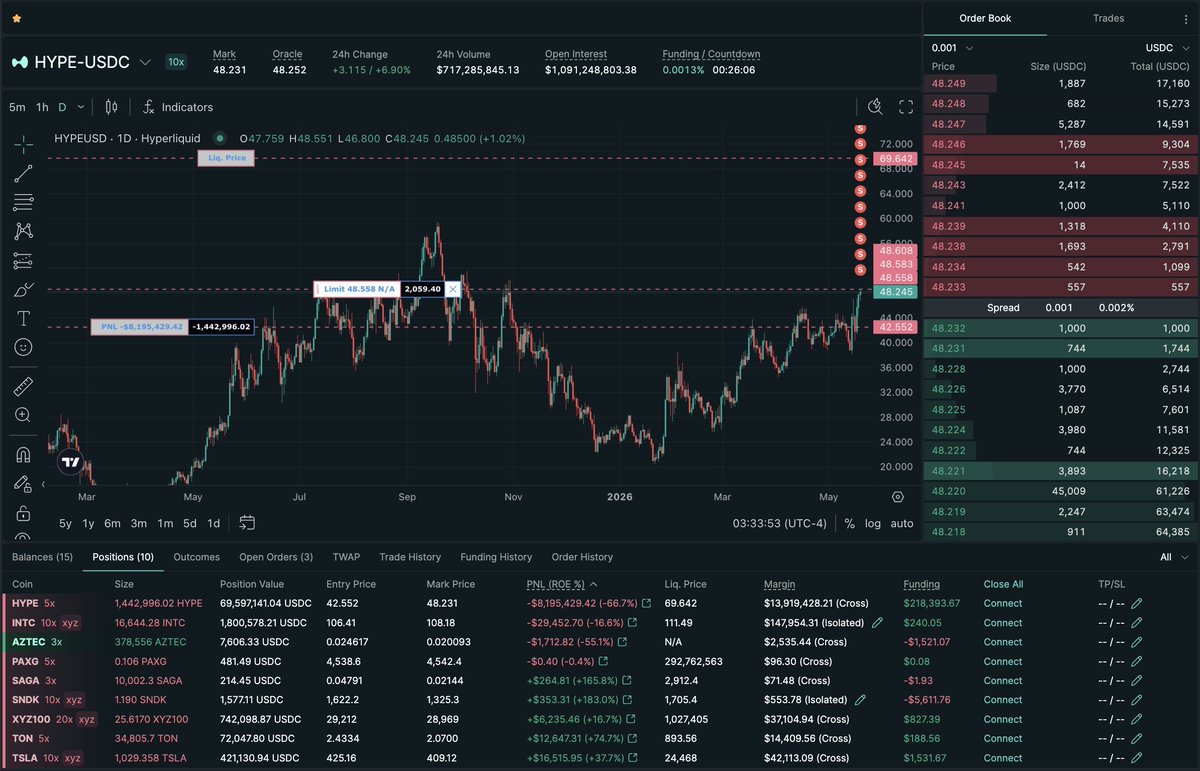Open the emoji icons tool
1200x771 pixels.
point(23,347)
